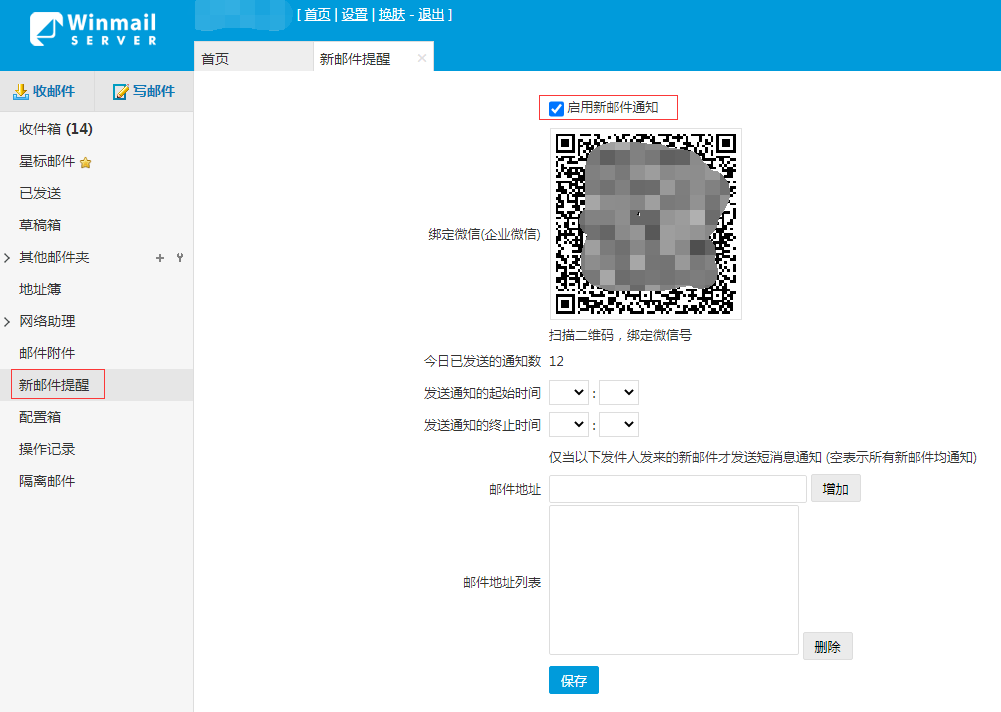
Task: Switch to the 首页 tab
Action: point(253,58)
